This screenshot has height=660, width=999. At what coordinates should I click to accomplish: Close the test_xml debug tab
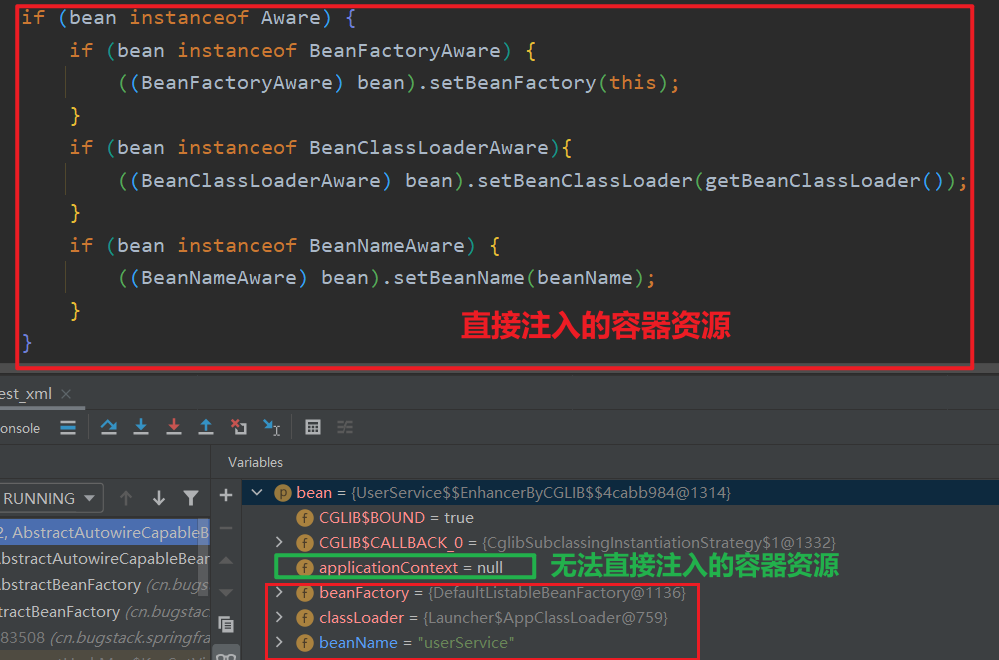tap(67, 394)
